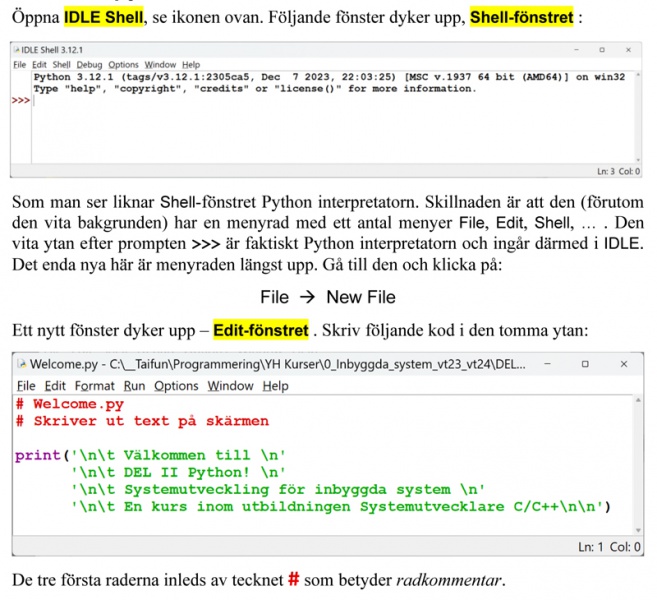
Task: Open the Help menu in IDLE Shell
Action: [x=191, y=65]
